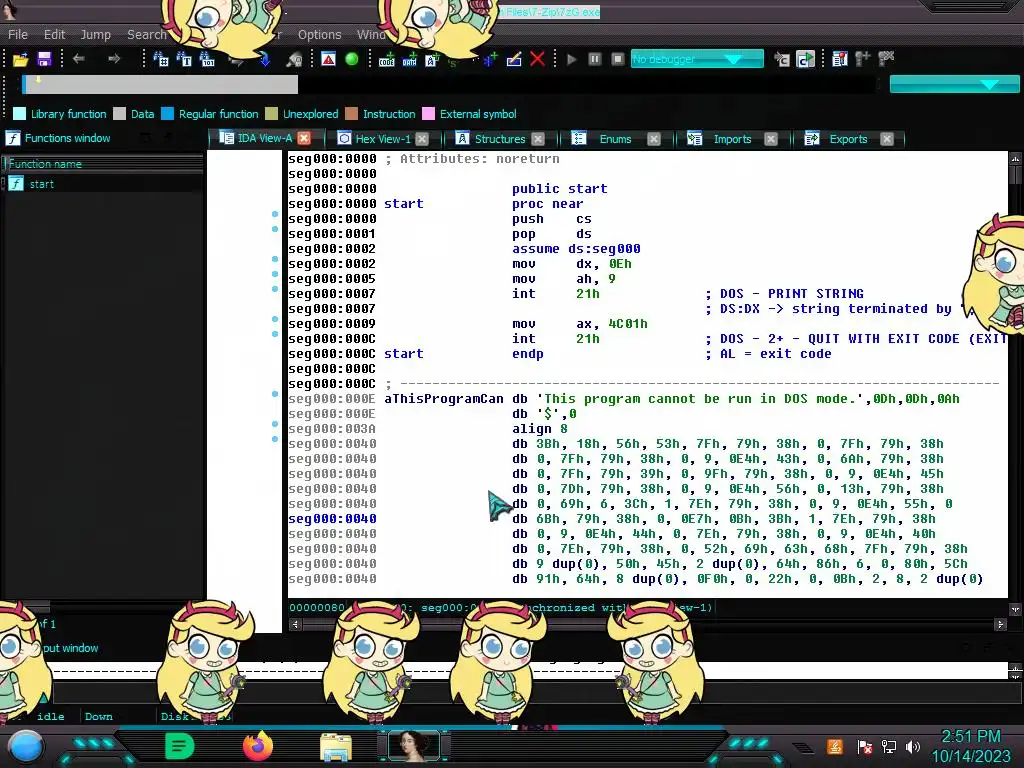The width and height of the screenshot is (1024, 768).
Task: Click the Unexplored legend color swatch
Action: [272, 114]
